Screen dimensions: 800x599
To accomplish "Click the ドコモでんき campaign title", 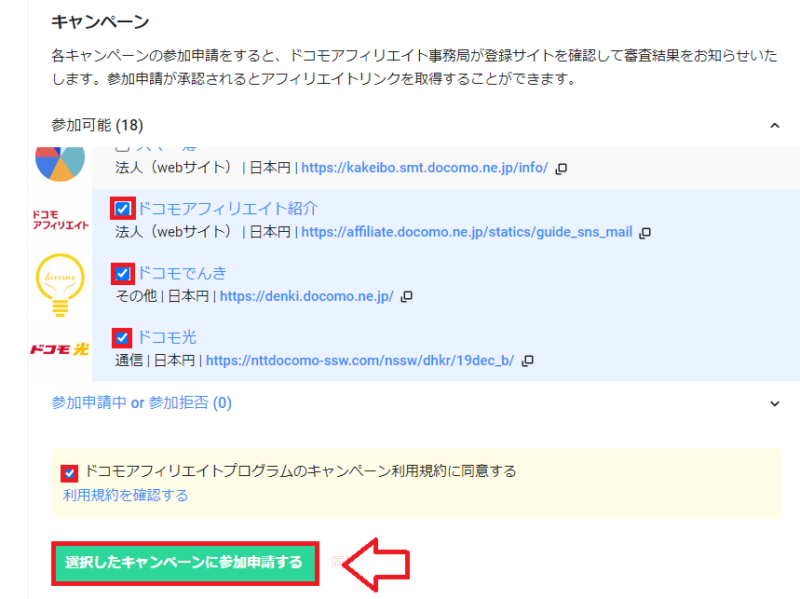I will coord(182,273).
